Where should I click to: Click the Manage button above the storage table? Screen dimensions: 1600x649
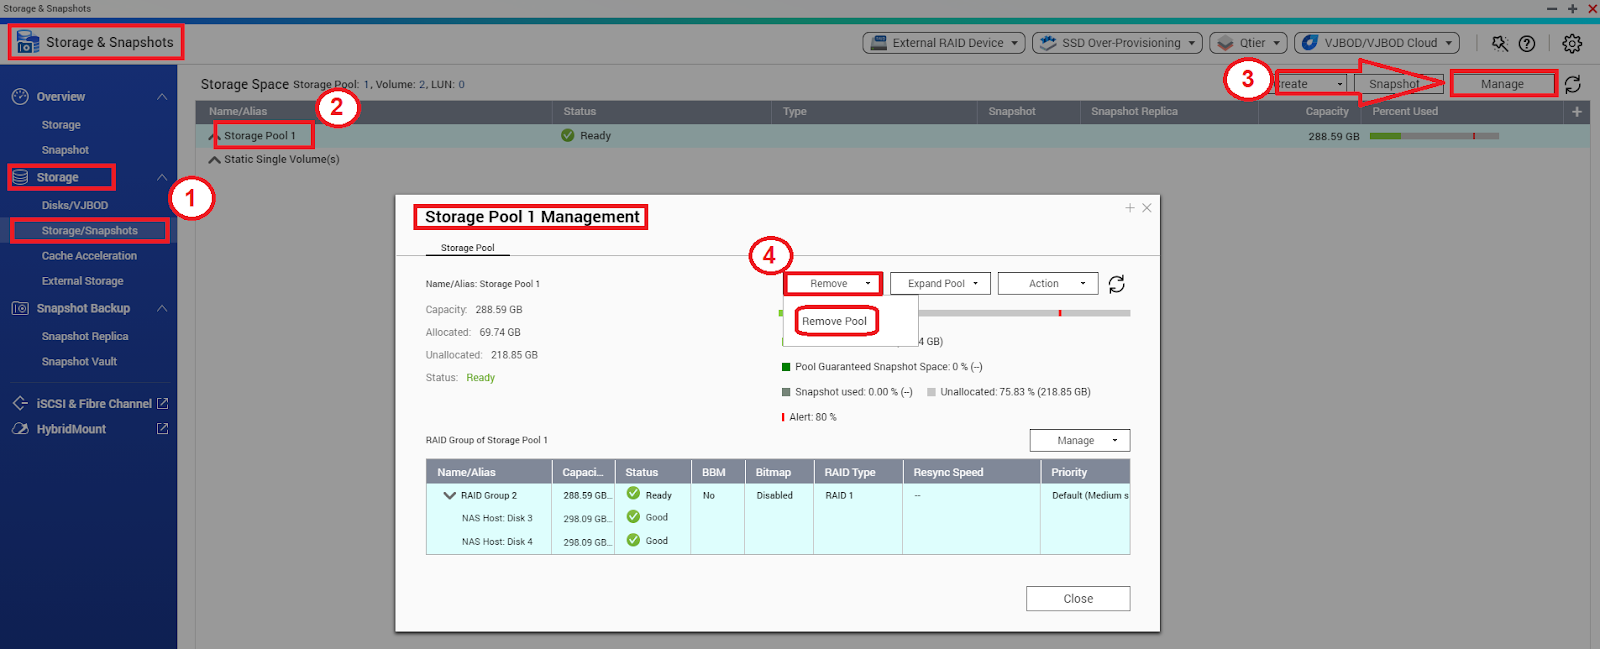1502,84
